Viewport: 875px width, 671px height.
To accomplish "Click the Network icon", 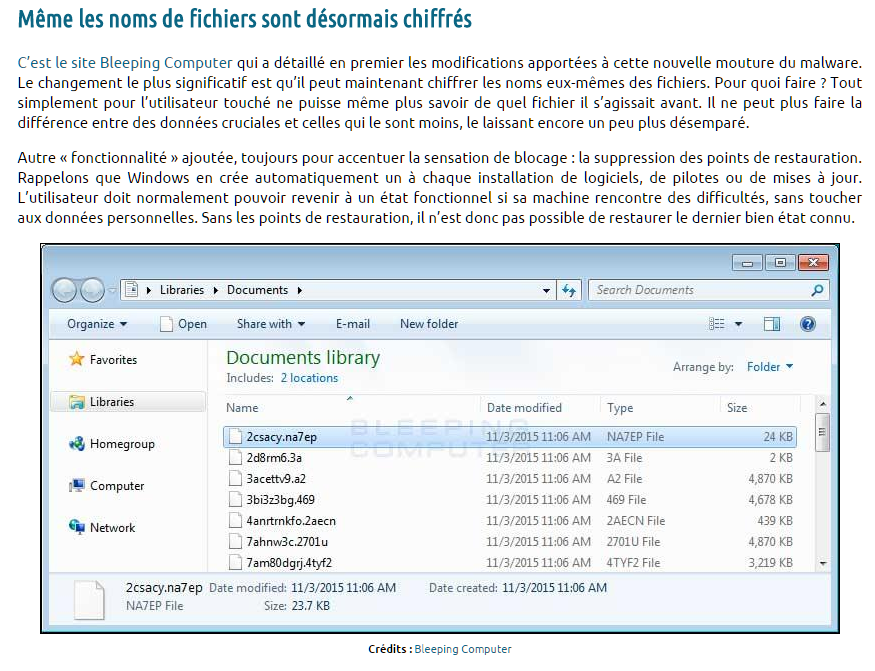I will click(76, 526).
